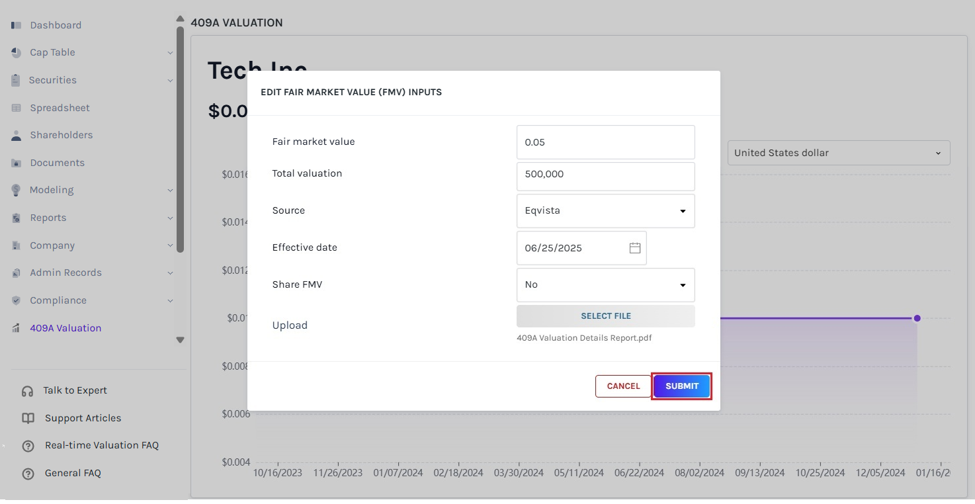
Task: Expand the Cap Table menu chevron
Action: tap(170, 53)
